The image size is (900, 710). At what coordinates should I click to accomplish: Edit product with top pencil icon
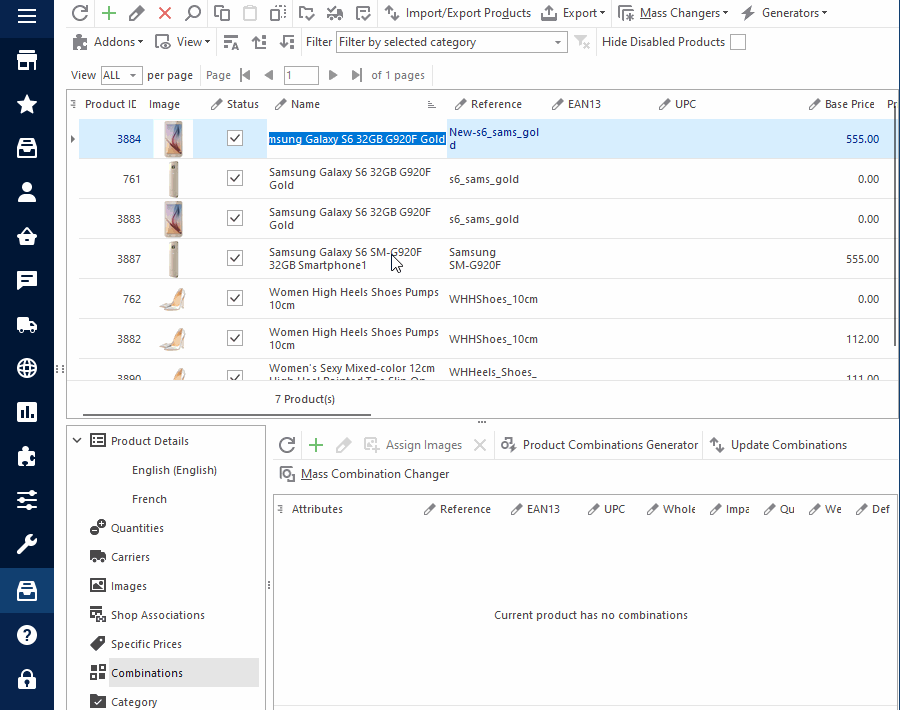[x=137, y=13]
